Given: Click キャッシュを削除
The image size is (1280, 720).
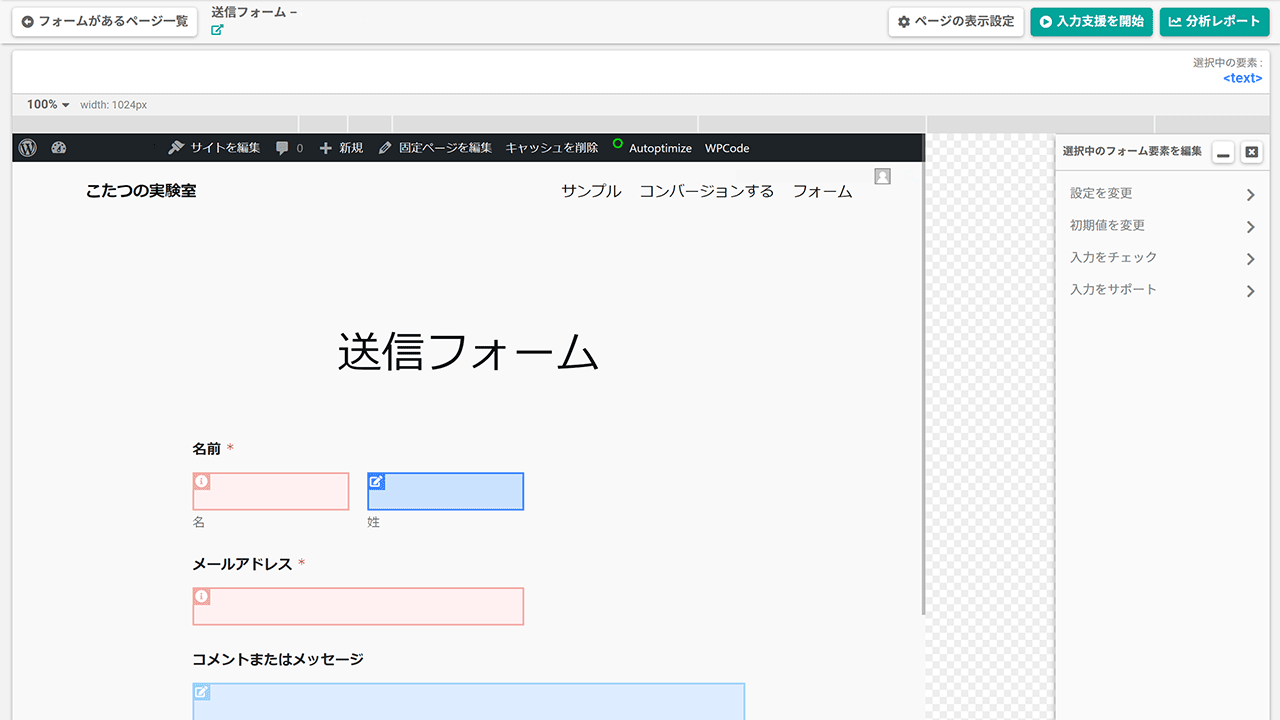Looking at the screenshot, I should coord(552,148).
